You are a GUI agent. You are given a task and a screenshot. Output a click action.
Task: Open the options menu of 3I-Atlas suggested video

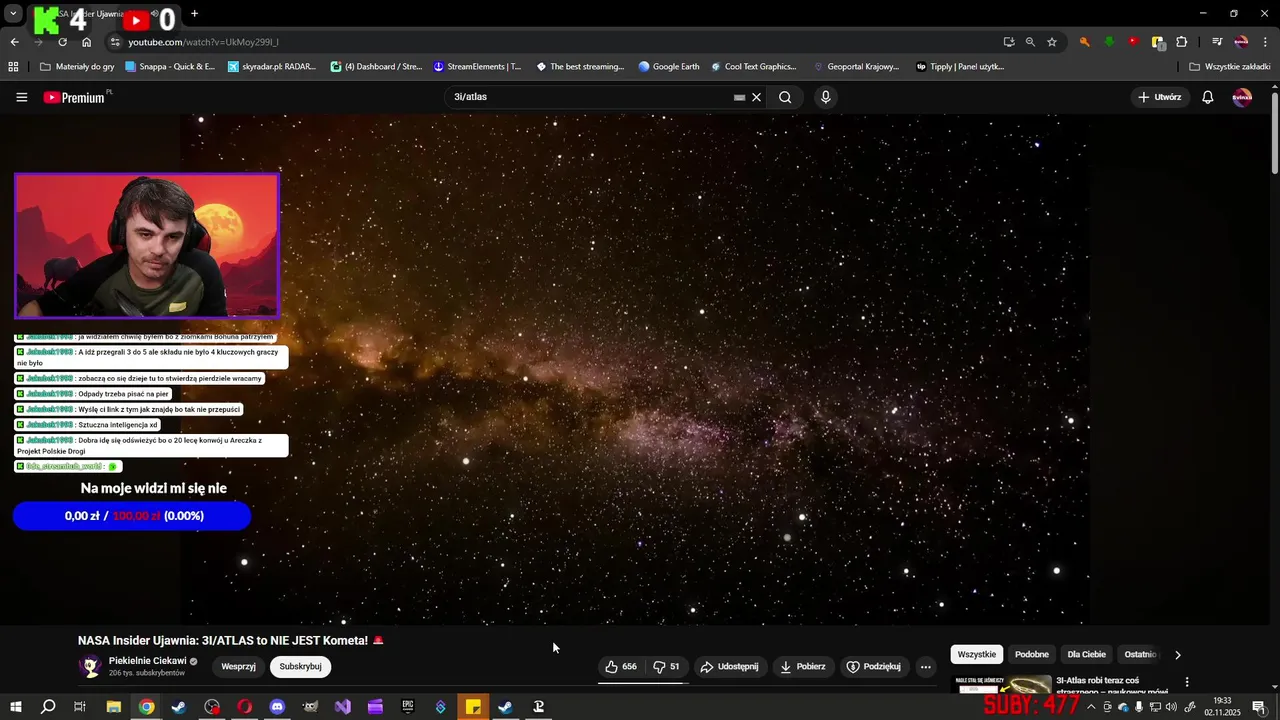coord(1187,682)
